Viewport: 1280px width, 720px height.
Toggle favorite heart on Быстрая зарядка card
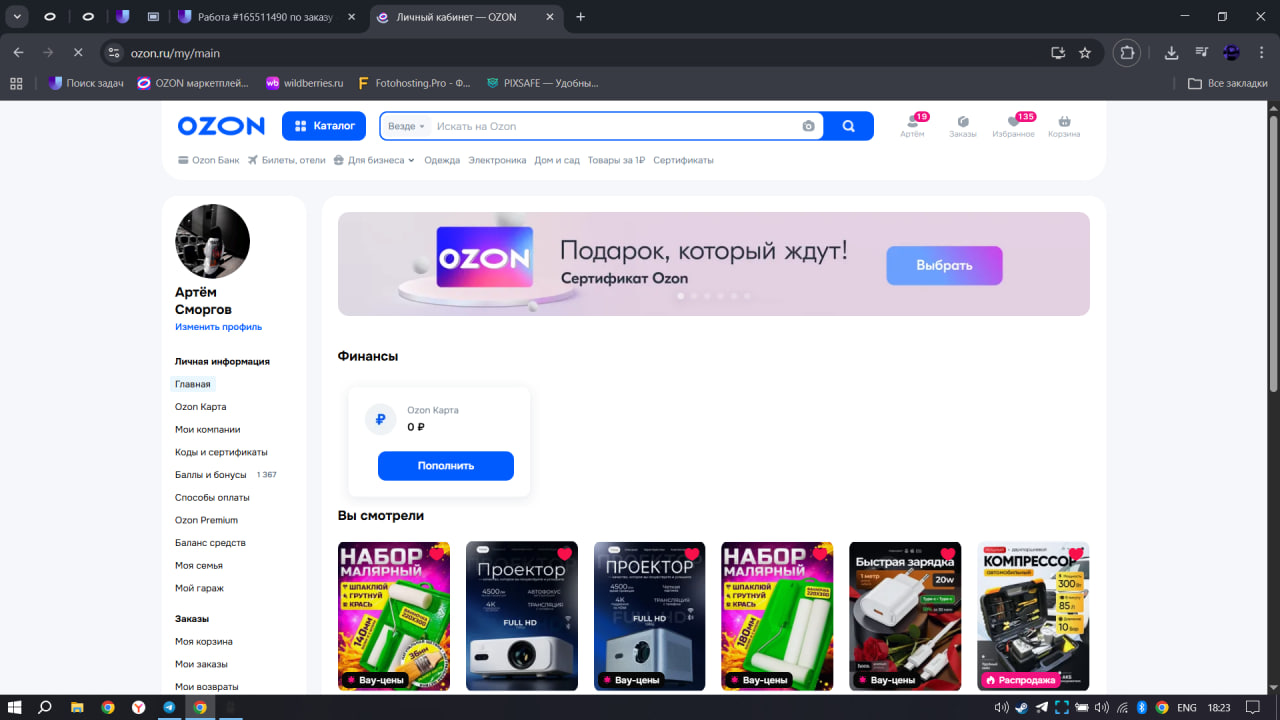coord(948,554)
